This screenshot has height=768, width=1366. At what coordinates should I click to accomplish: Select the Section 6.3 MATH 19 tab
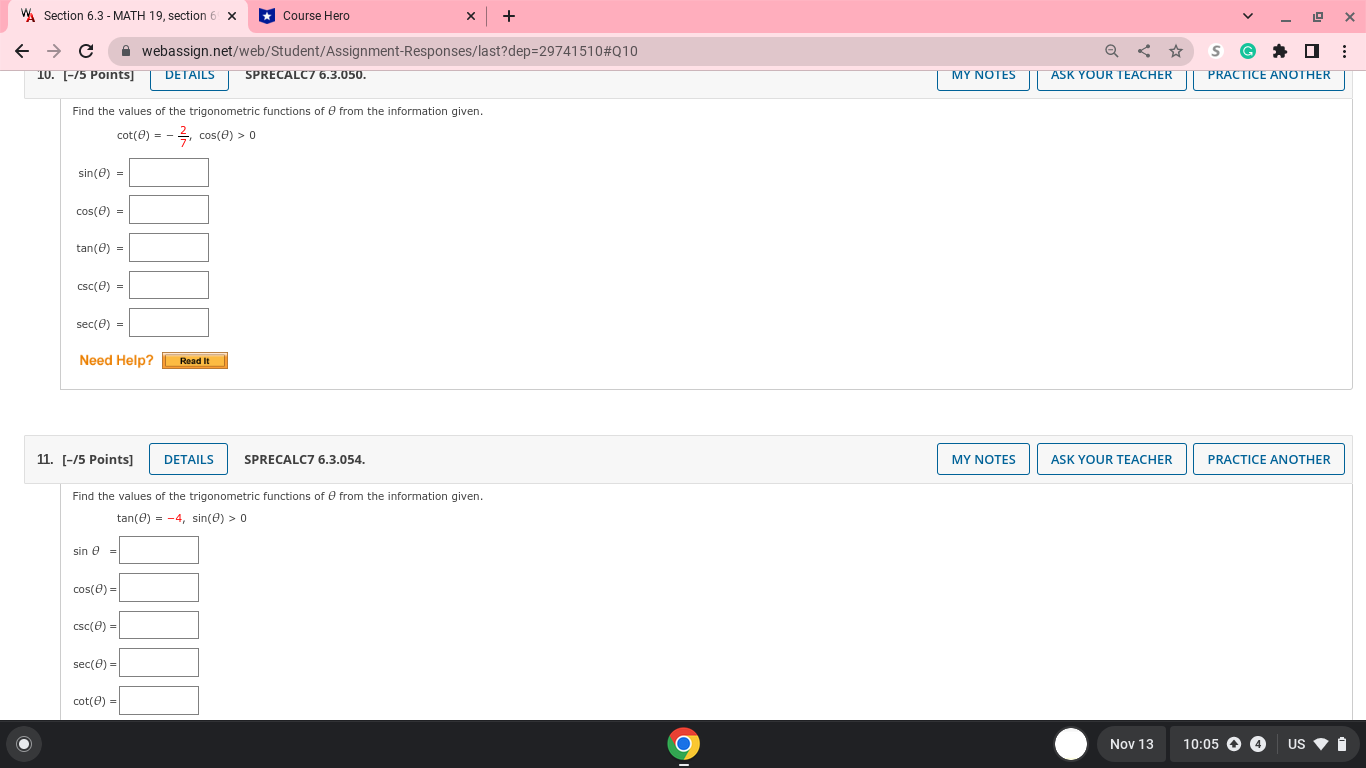120,15
